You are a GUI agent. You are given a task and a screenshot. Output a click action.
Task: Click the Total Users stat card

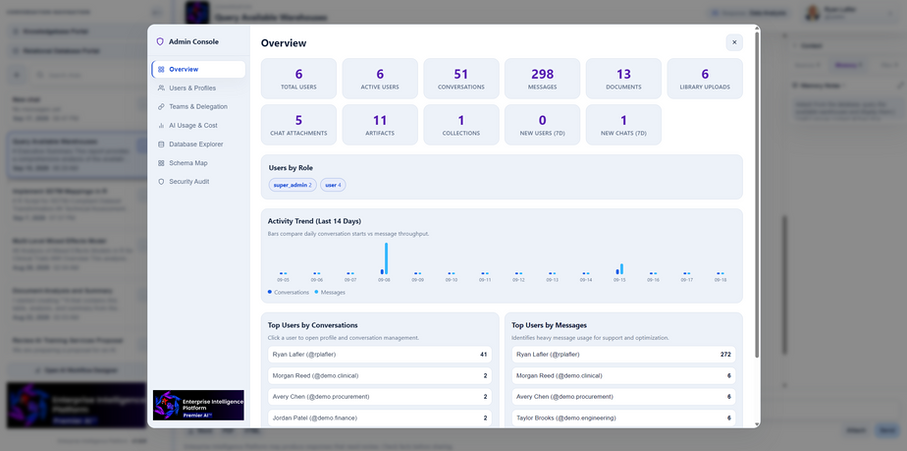tap(299, 79)
